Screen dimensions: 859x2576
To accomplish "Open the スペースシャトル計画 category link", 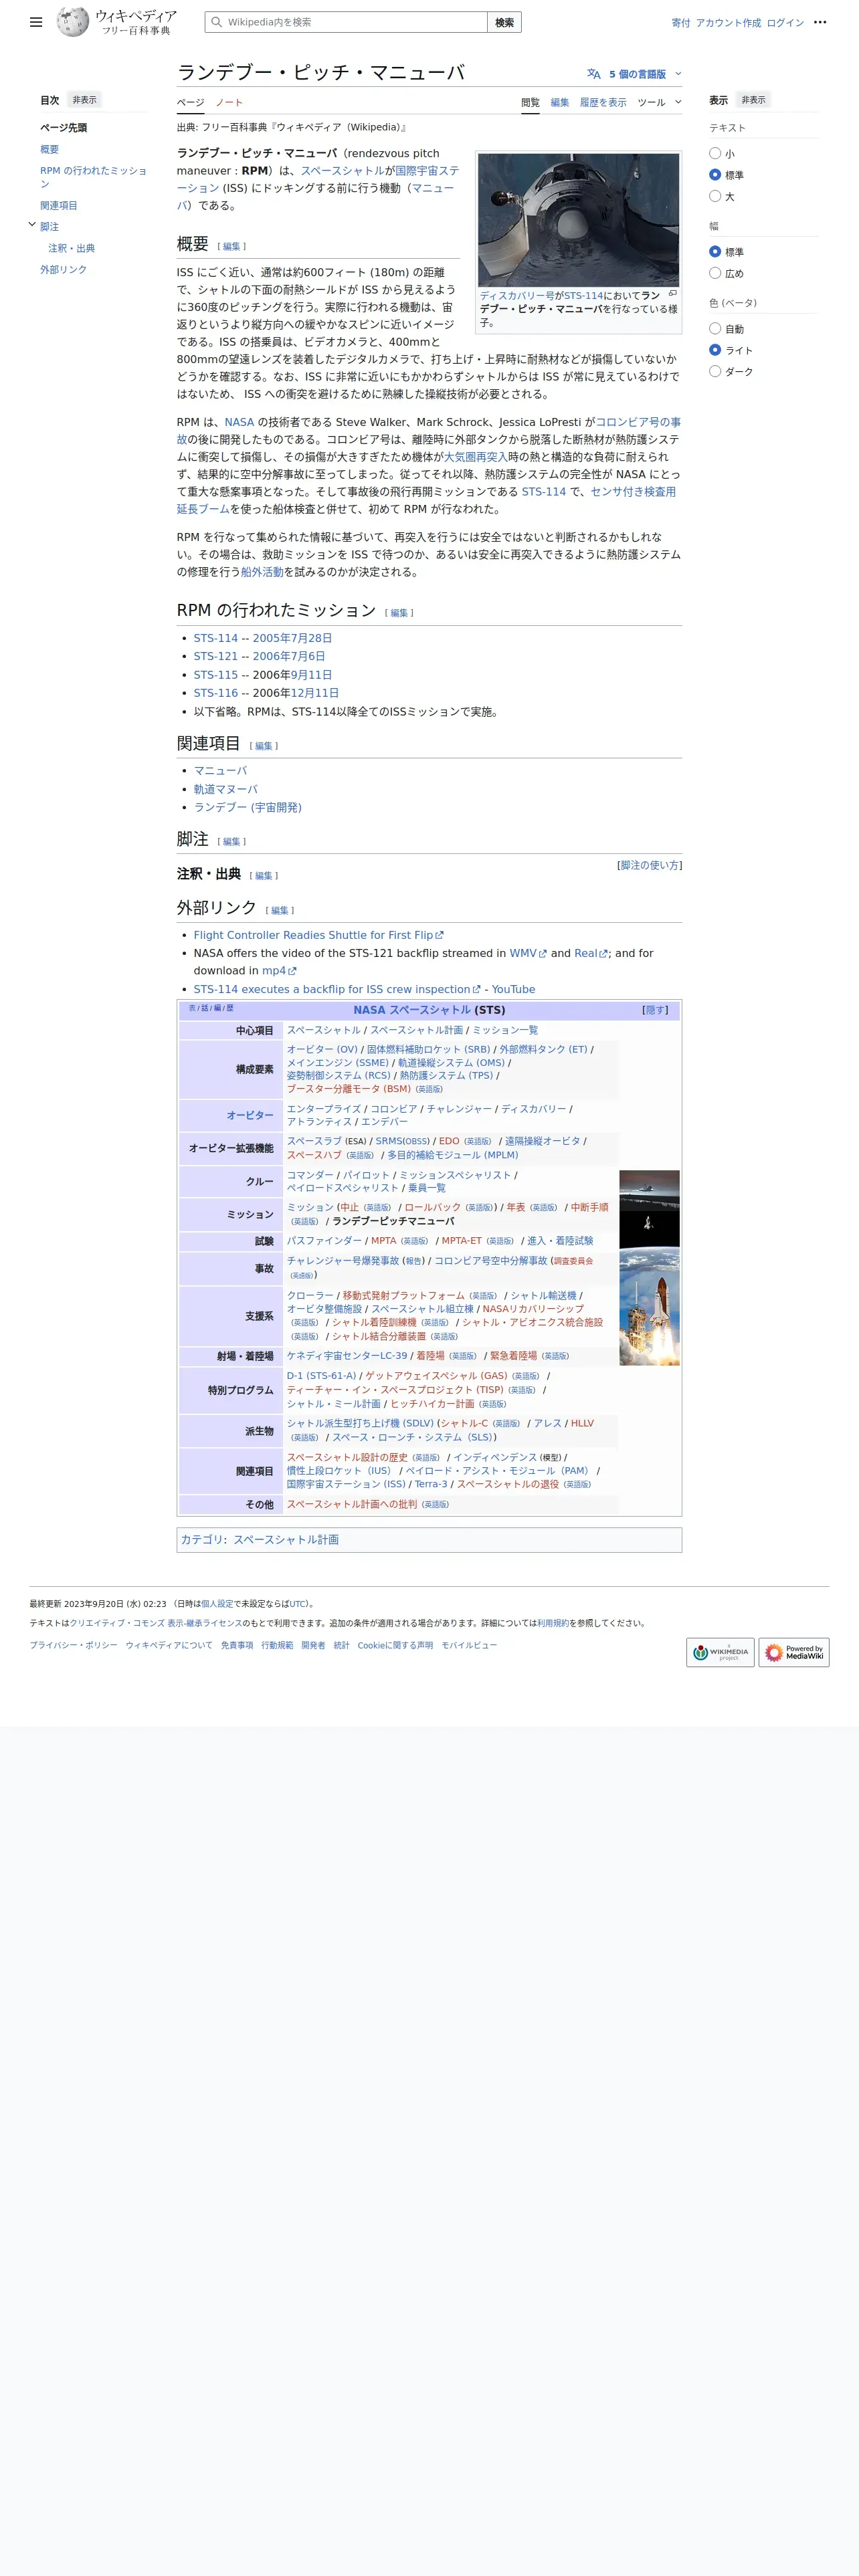I will pos(286,1539).
